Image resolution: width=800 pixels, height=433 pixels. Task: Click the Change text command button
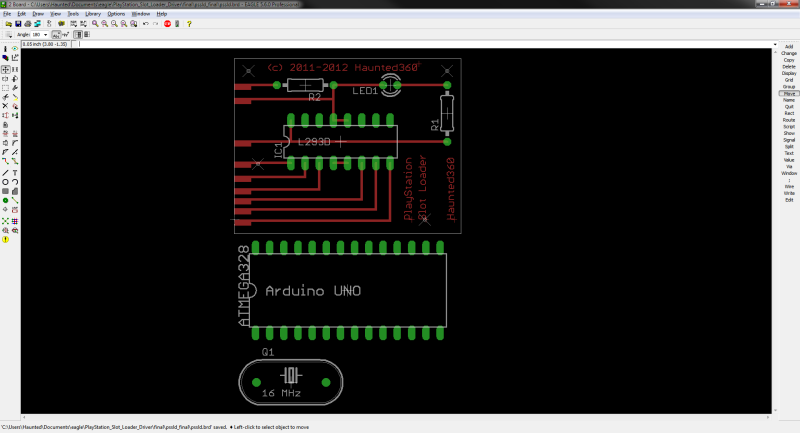[x=789, y=54]
